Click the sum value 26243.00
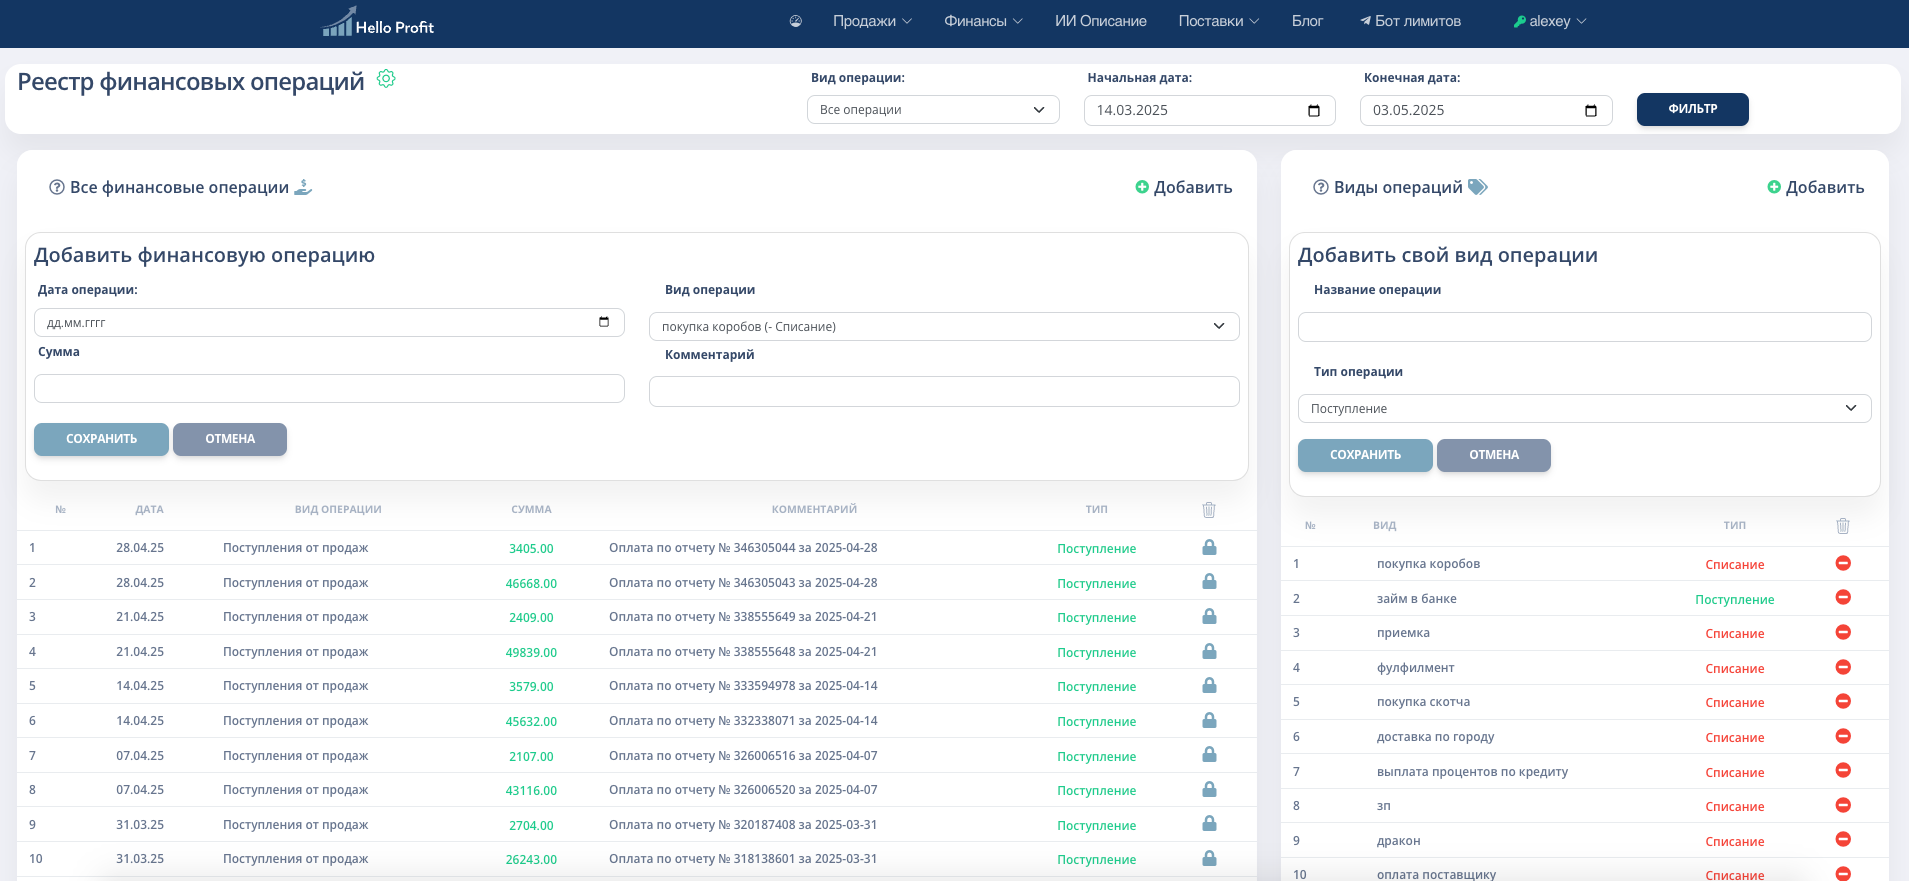This screenshot has width=1909, height=881. pyautogui.click(x=531, y=859)
